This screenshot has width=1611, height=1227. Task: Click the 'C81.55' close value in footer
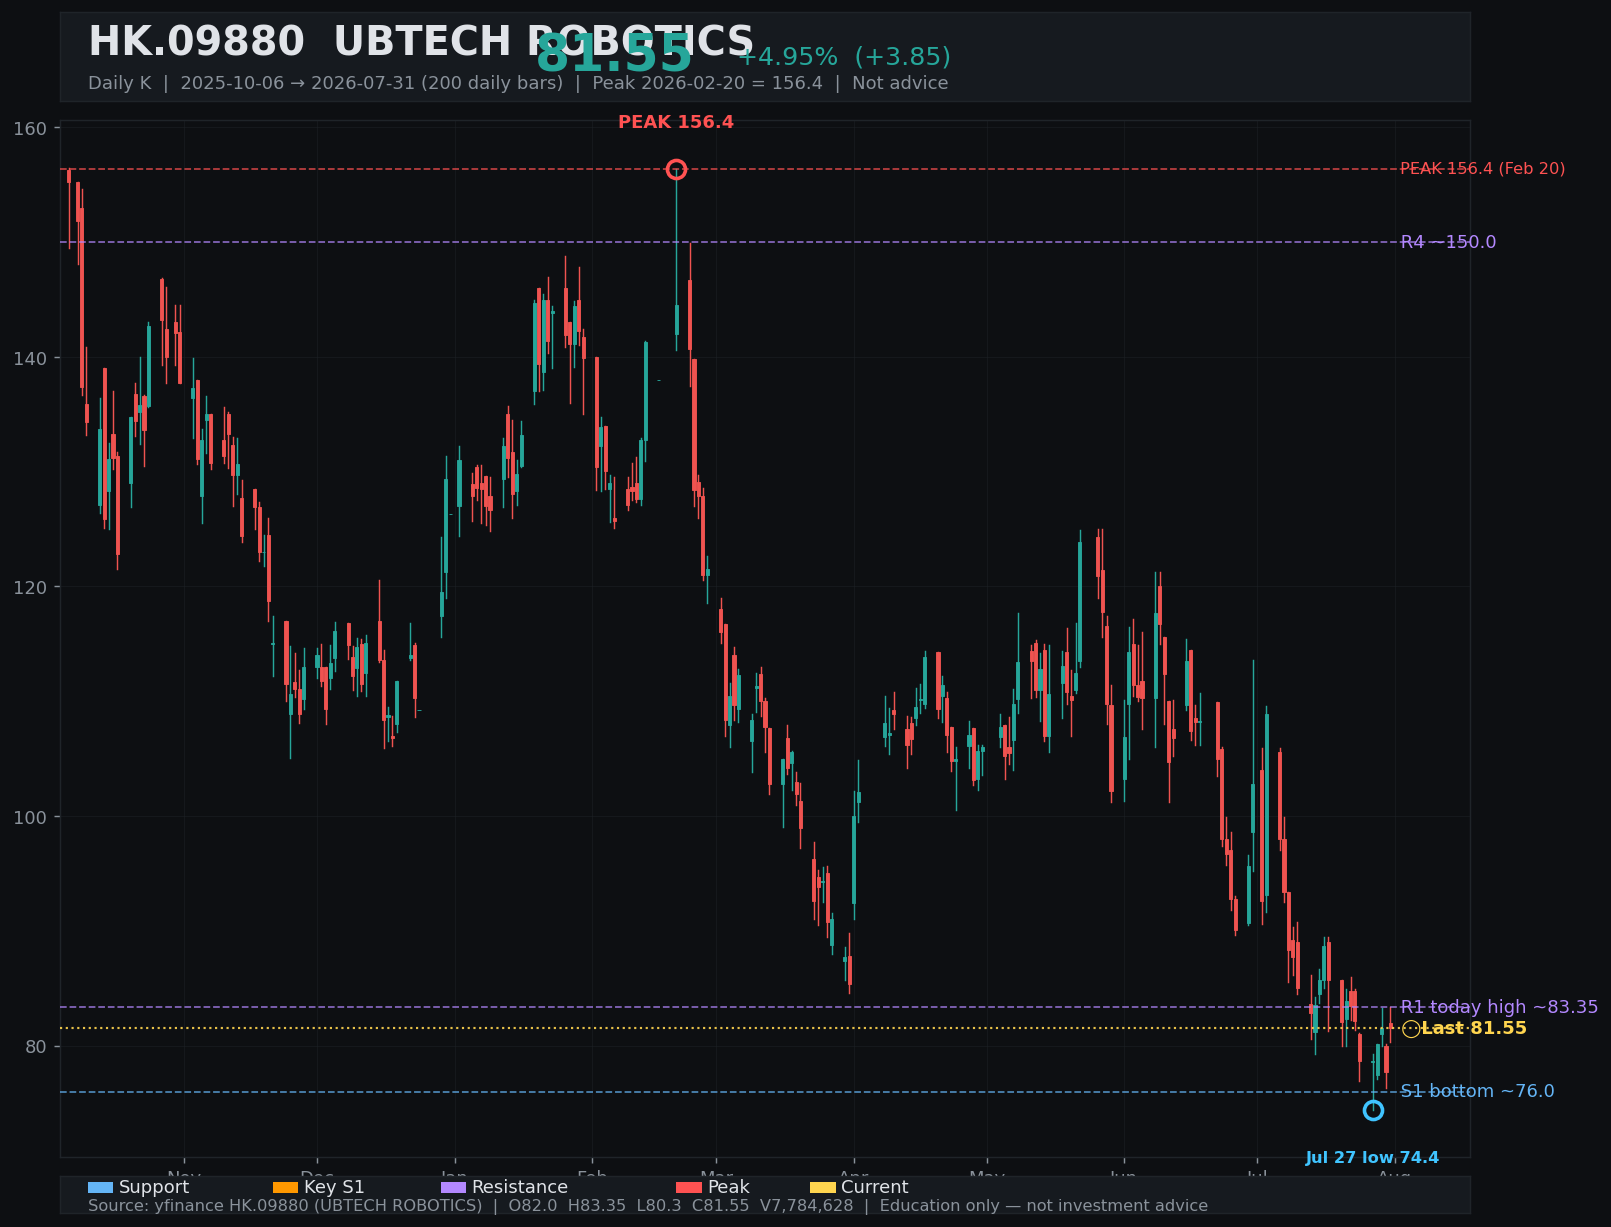[720, 1206]
